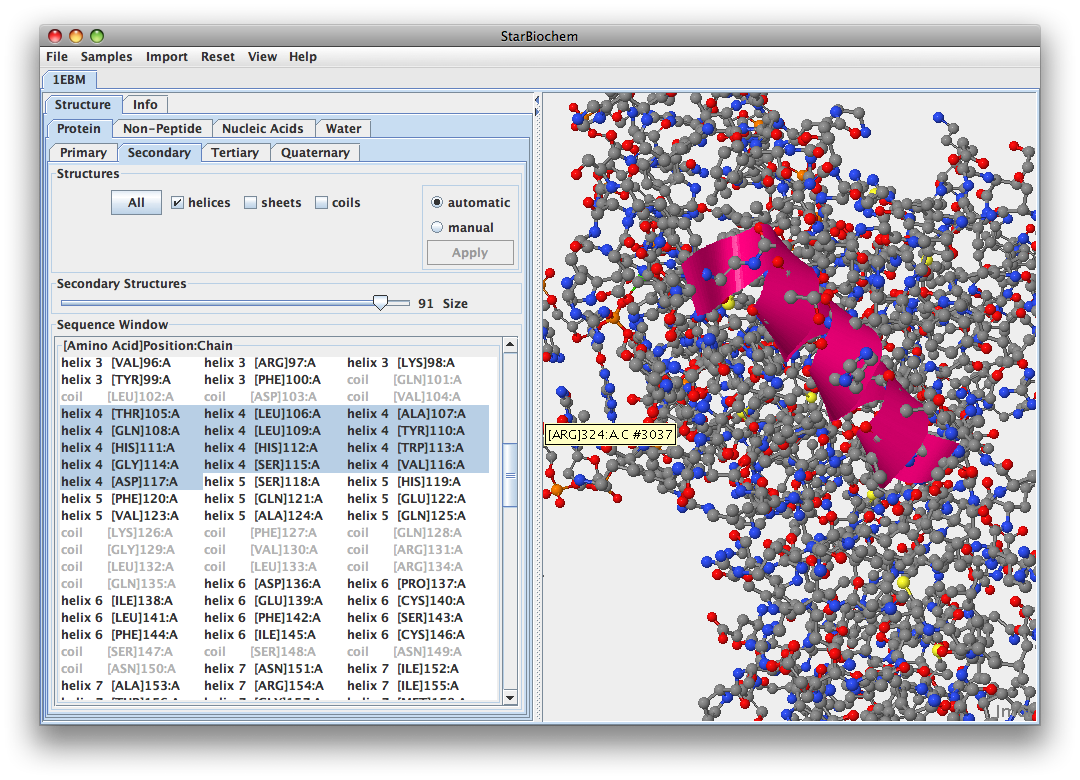The image size is (1080, 780).
Task: Open the Samples menu
Action: [x=106, y=57]
